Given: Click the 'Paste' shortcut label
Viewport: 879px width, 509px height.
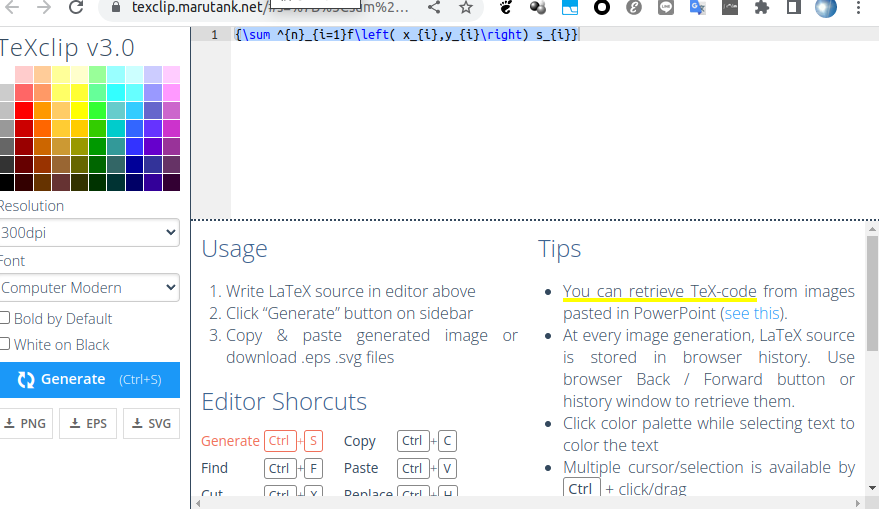Looking at the screenshot, I should click(361, 468).
